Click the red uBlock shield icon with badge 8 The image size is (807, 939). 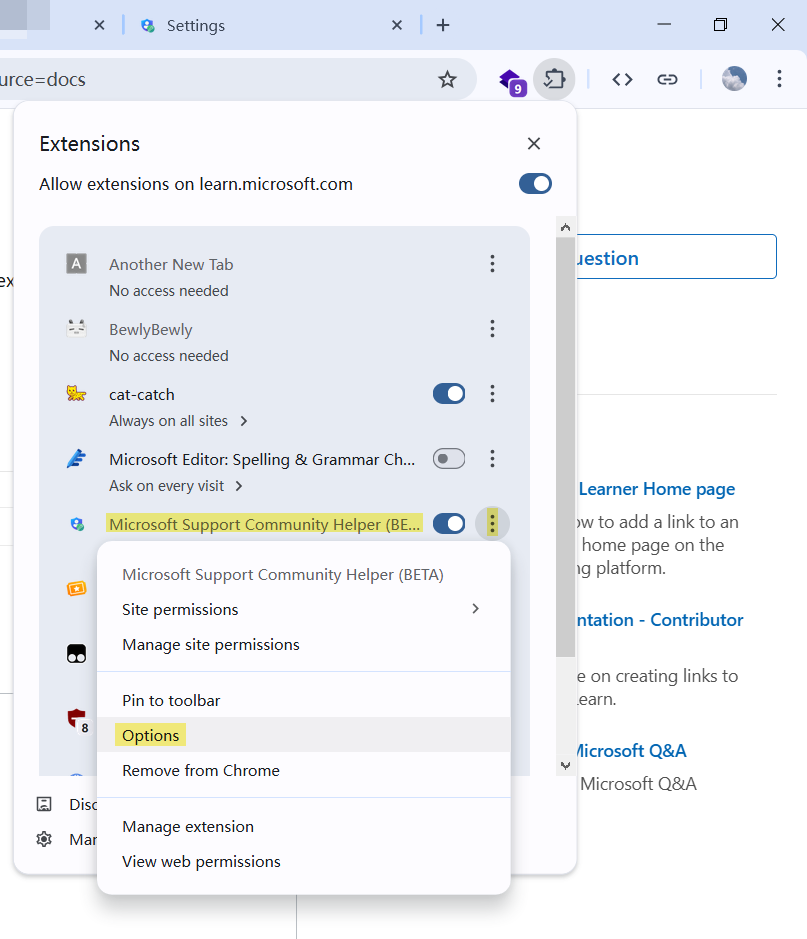coord(78,720)
